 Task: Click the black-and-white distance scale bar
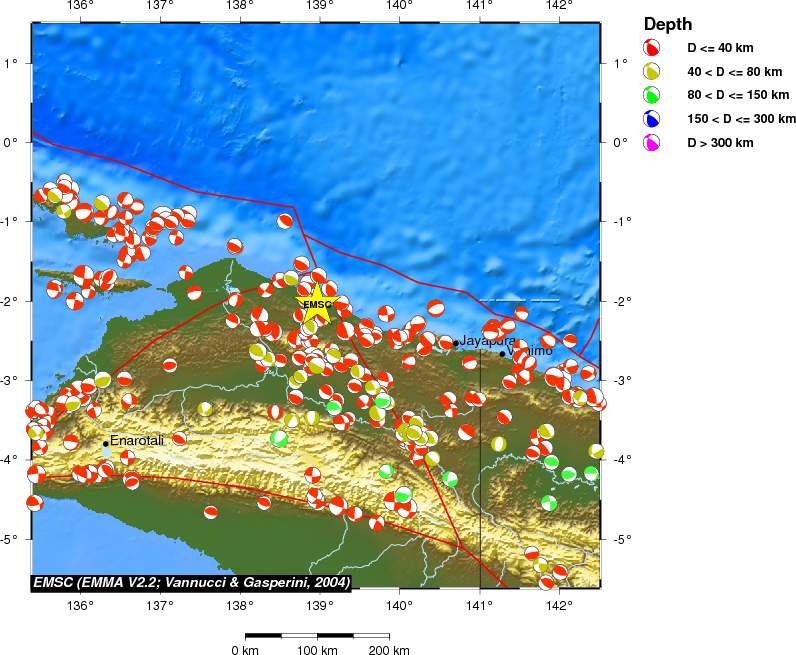click(317, 636)
